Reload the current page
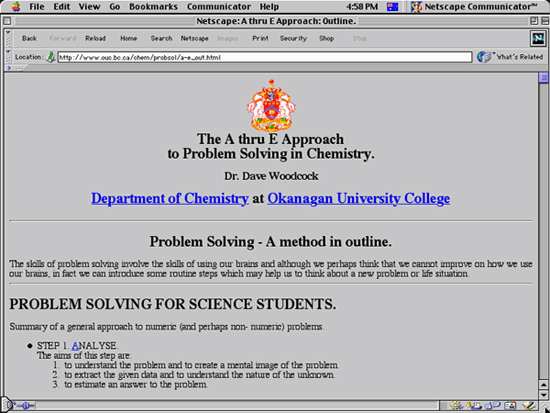The width and height of the screenshot is (550, 413). tap(95, 38)
